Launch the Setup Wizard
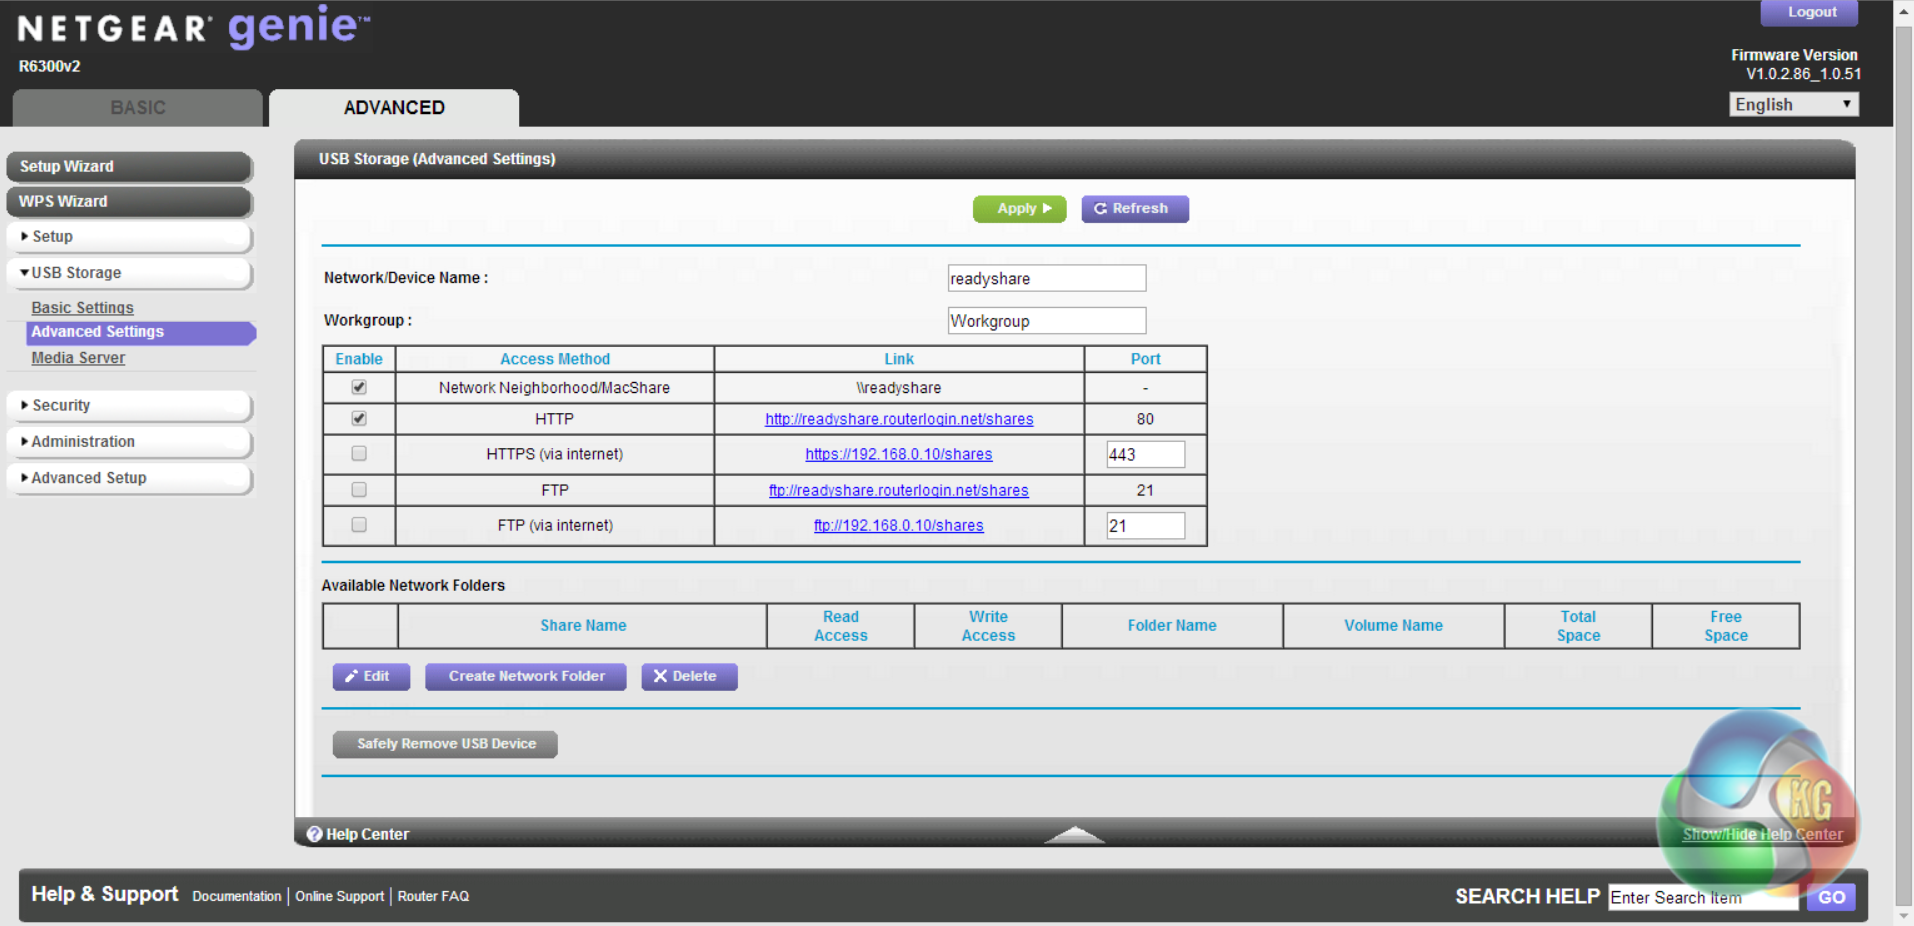Image resolution: width=1914 pixels, height=926 pixels. click(x=128, y=167)
